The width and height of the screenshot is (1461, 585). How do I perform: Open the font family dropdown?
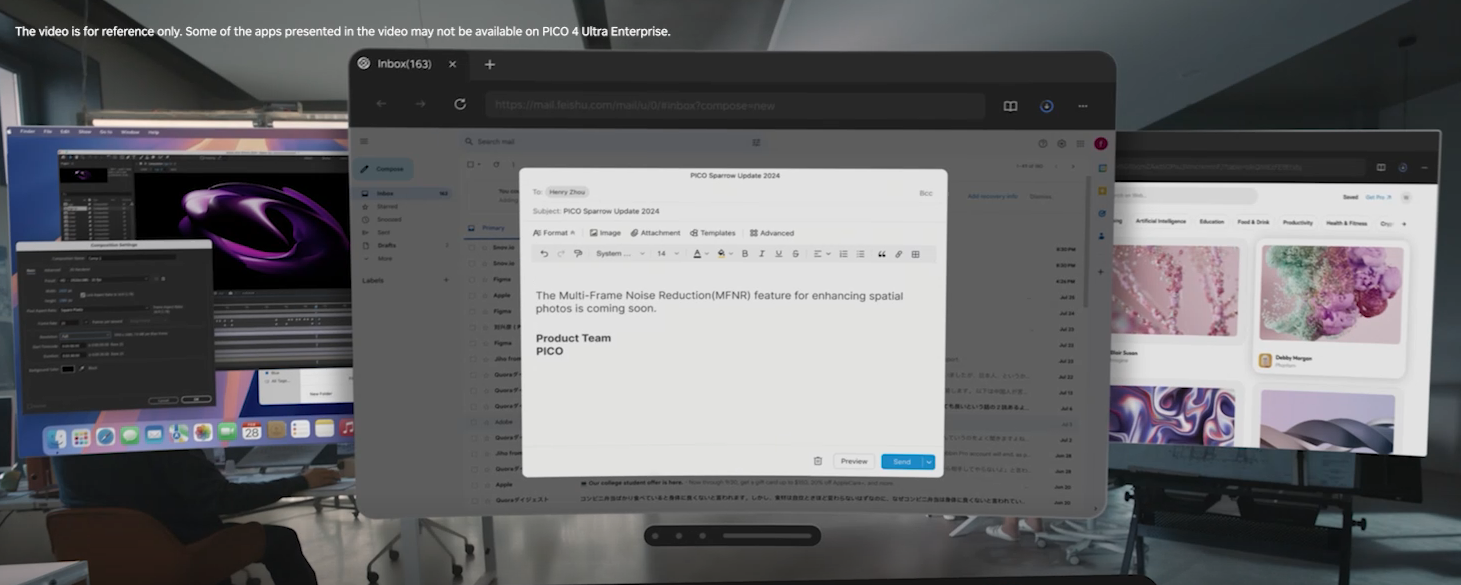coord(620,254)
